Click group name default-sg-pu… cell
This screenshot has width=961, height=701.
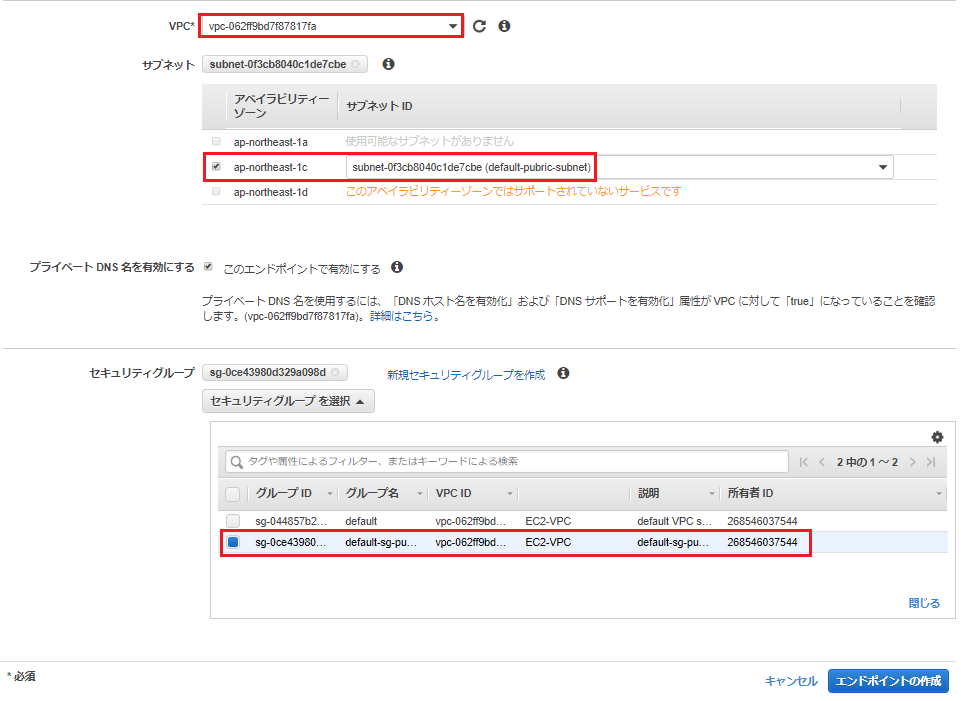coord(381,542)
